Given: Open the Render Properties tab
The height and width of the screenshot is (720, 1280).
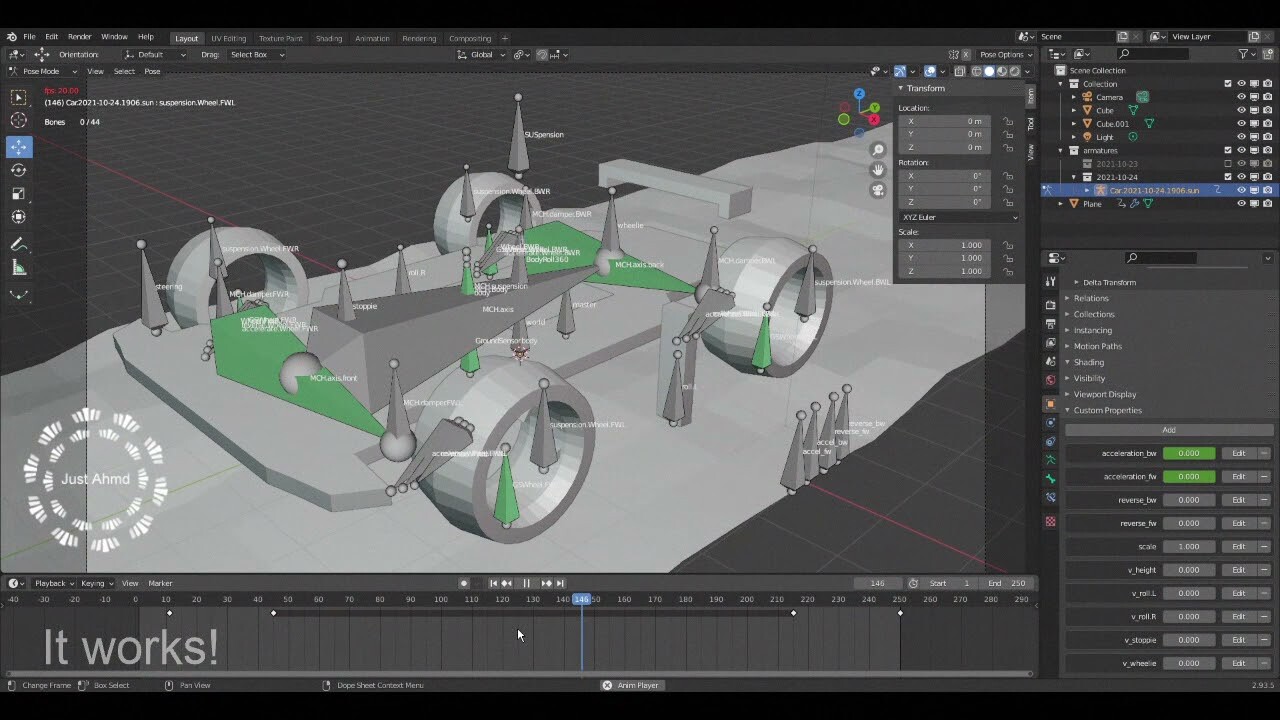Looking at the screenshot, I should (1050, 305).
